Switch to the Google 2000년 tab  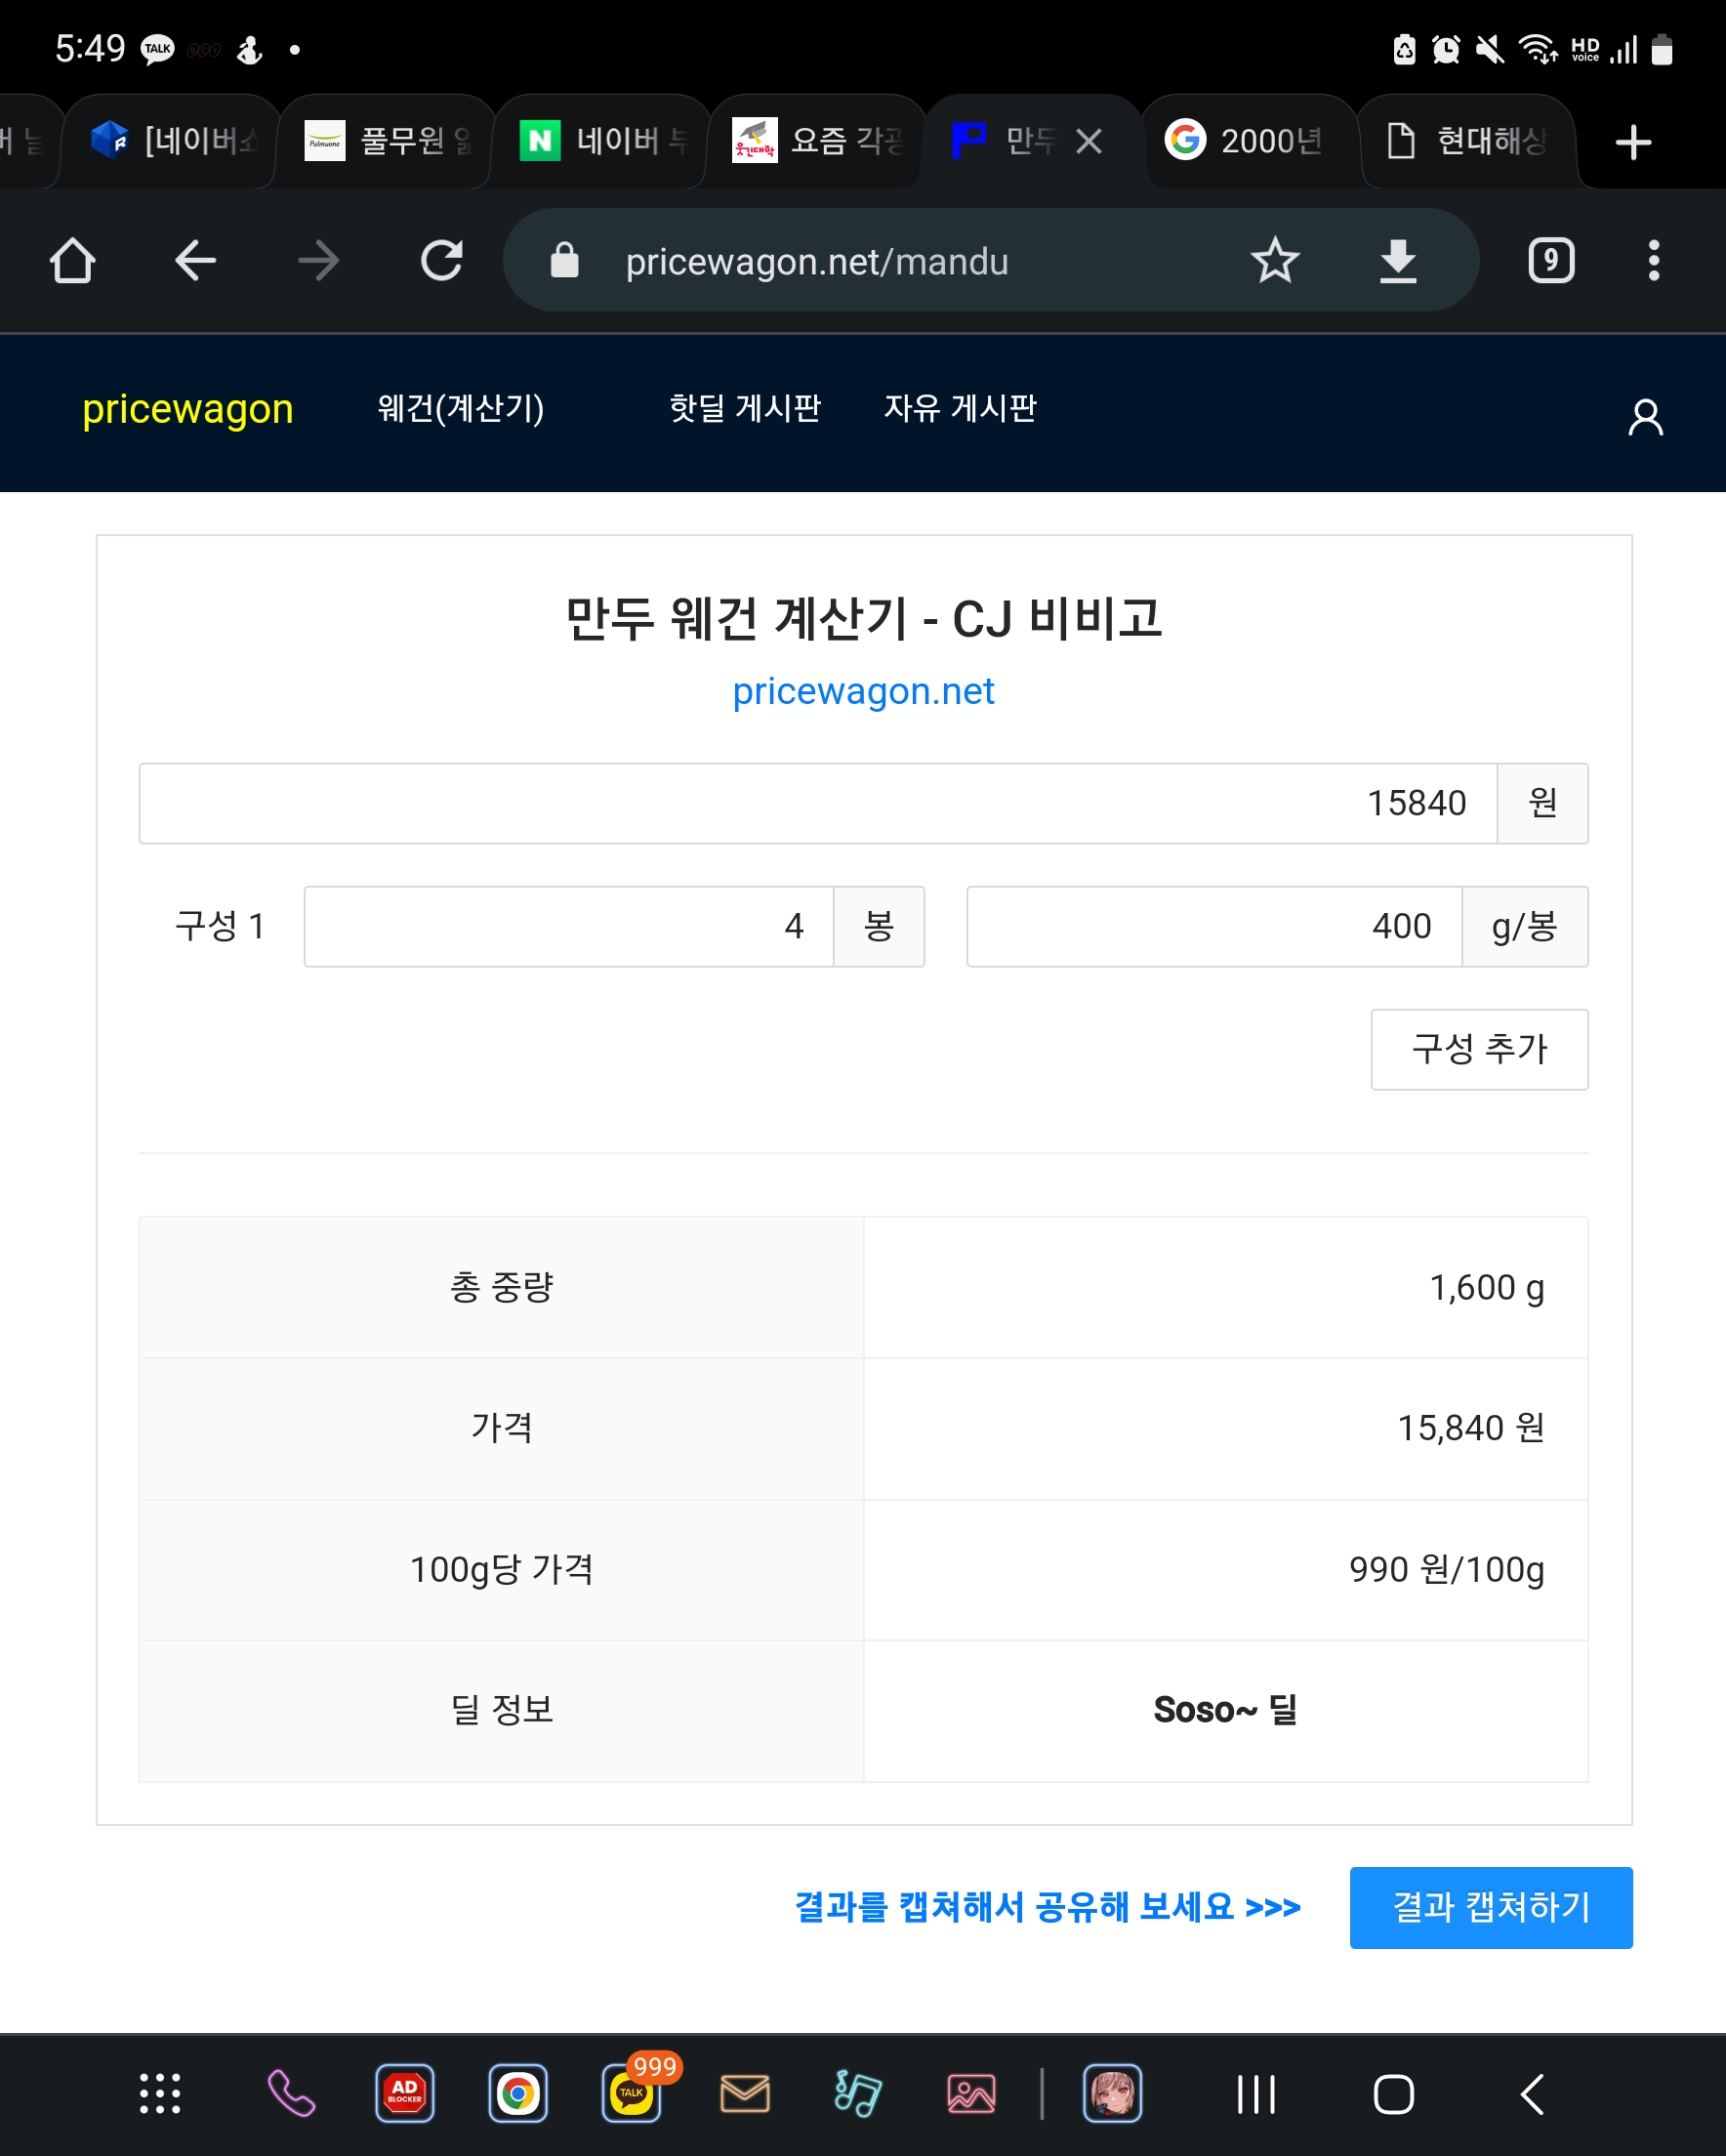coord(1248,141)
